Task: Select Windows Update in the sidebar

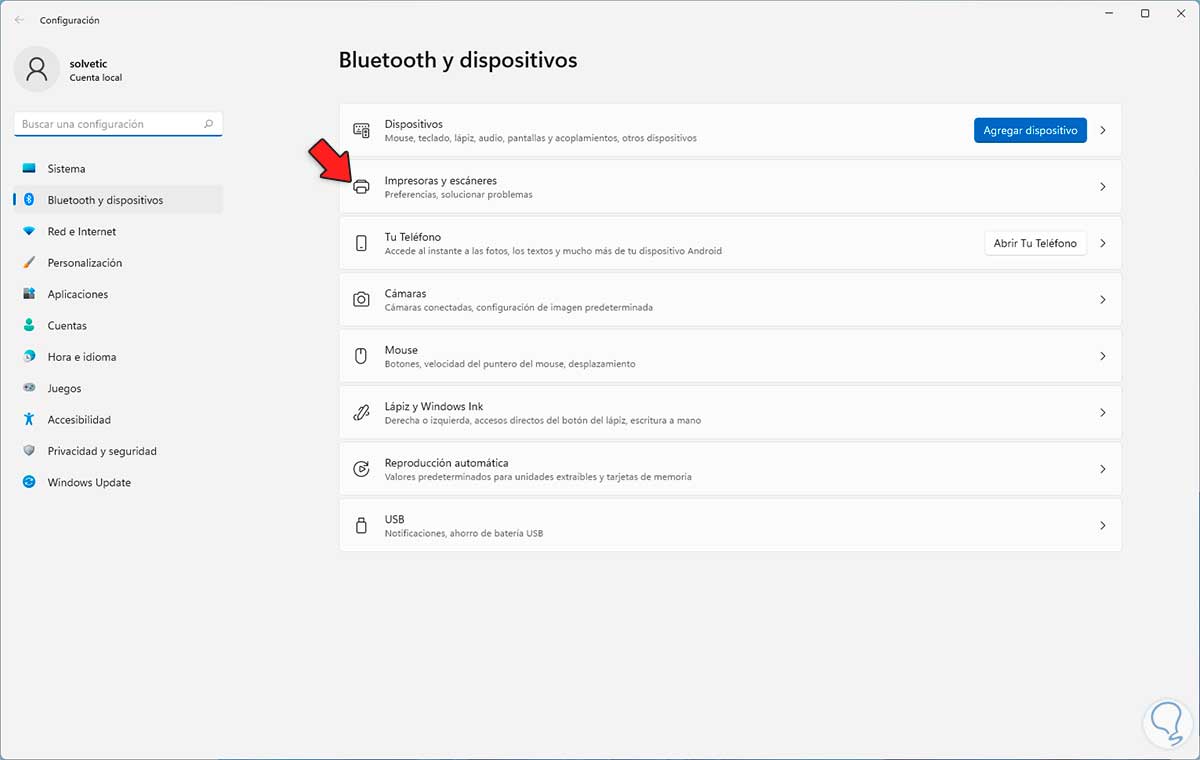Action: pos(89,482)
